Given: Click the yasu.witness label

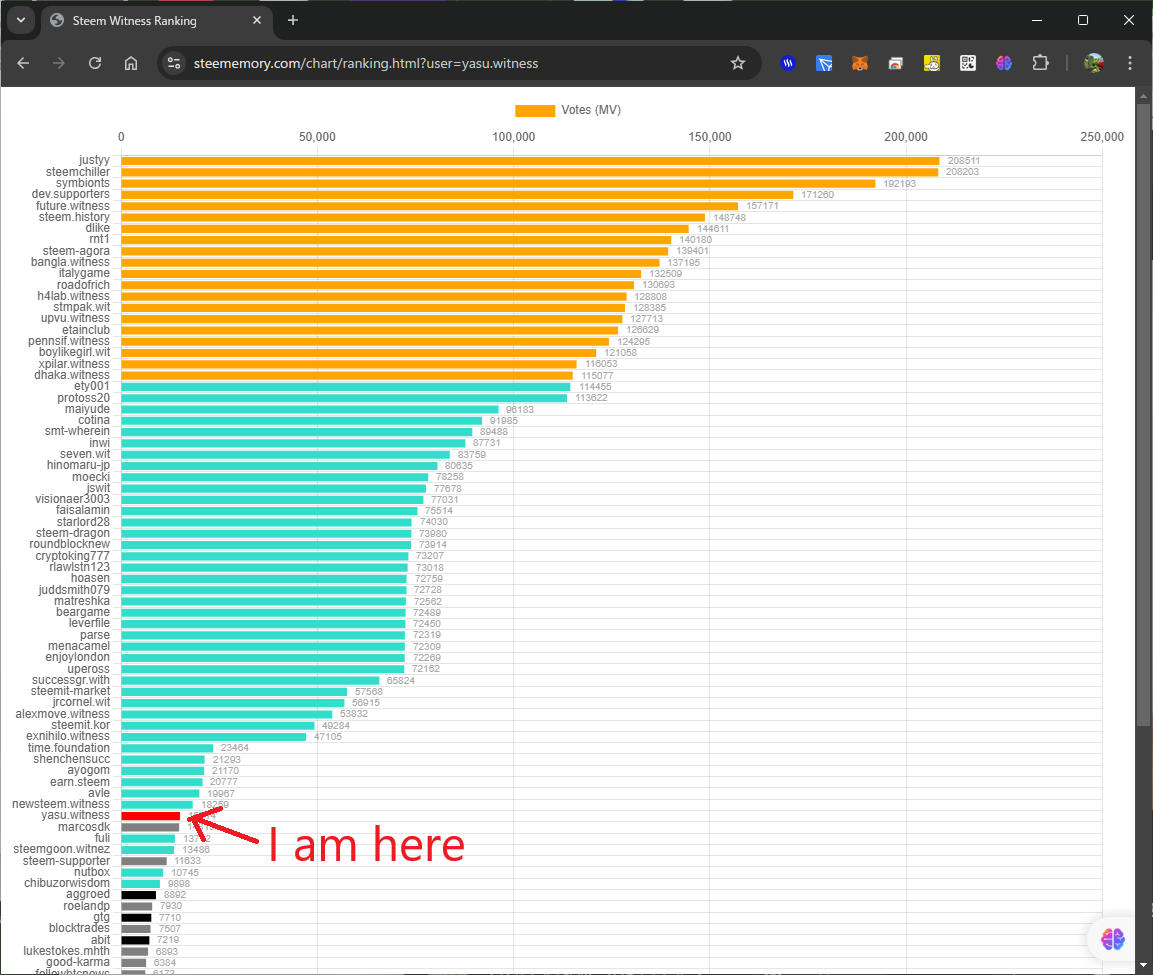Looking at the screenshot, I should (x=75, y=815).
